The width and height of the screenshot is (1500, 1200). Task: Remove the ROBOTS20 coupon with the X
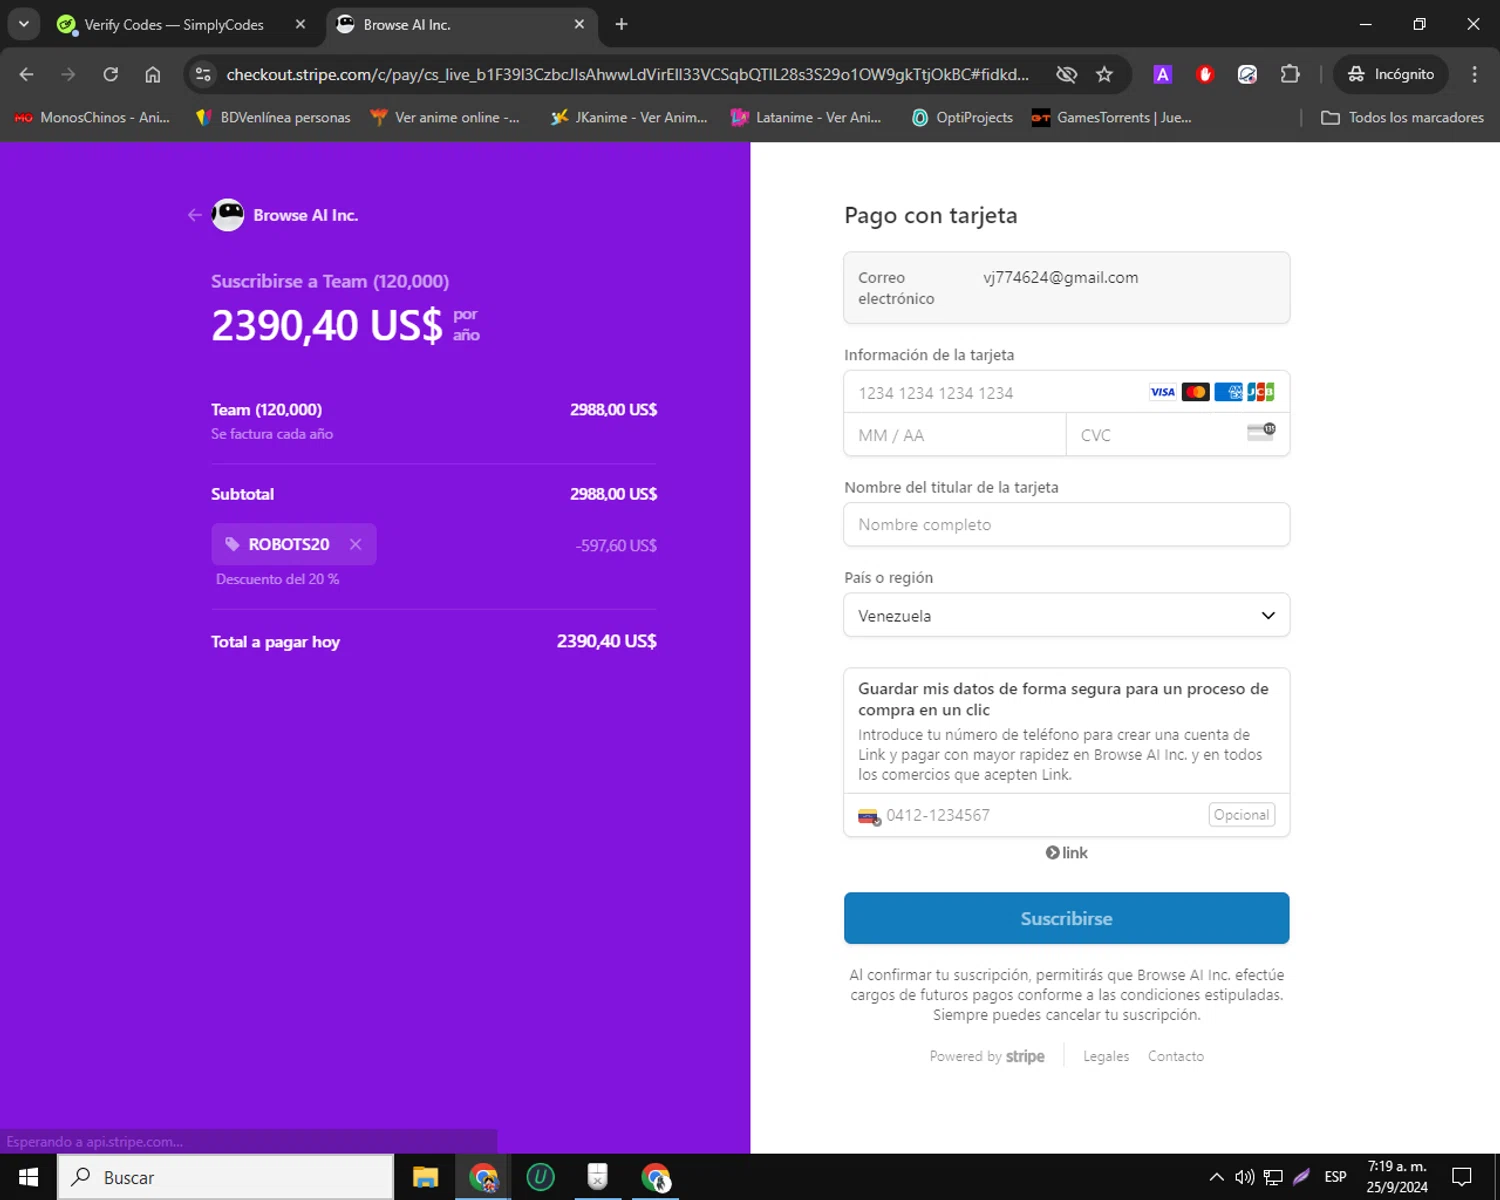coord(355,544)
